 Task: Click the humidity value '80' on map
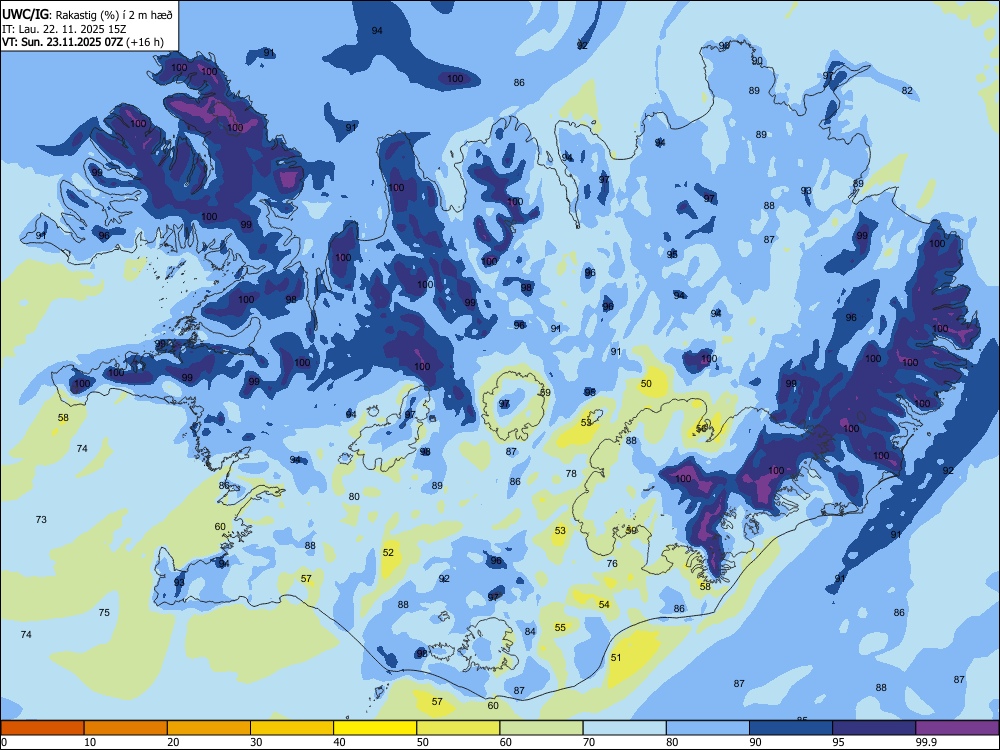[354, 496]
